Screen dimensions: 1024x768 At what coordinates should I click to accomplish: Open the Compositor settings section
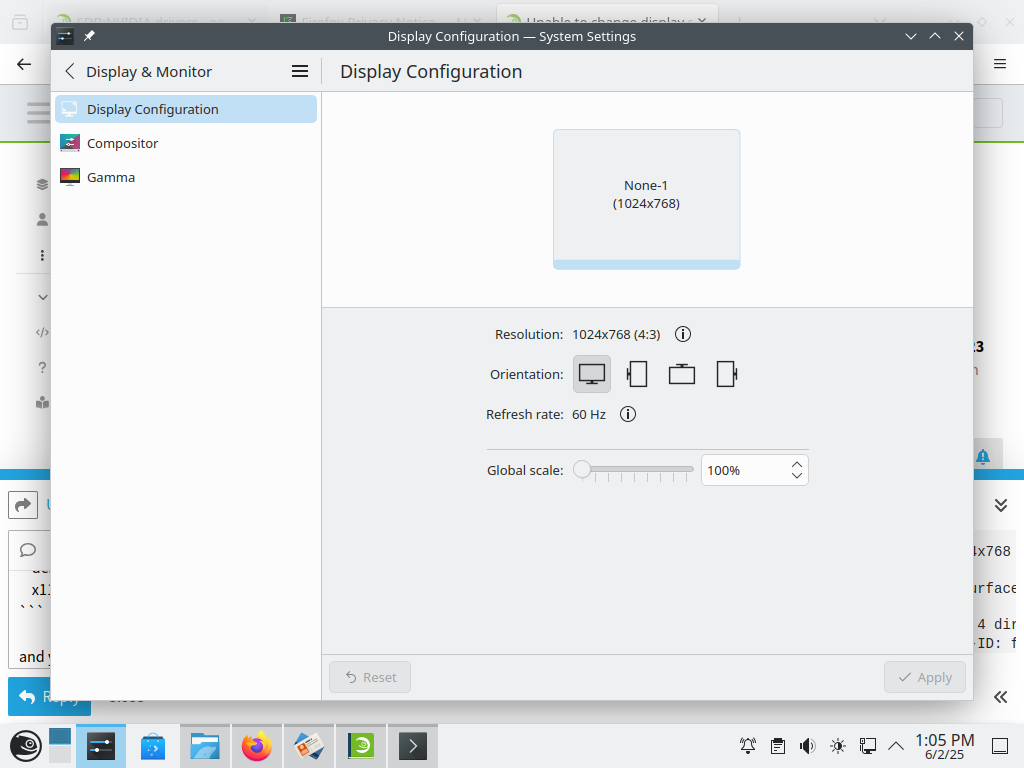pos(122,143)
